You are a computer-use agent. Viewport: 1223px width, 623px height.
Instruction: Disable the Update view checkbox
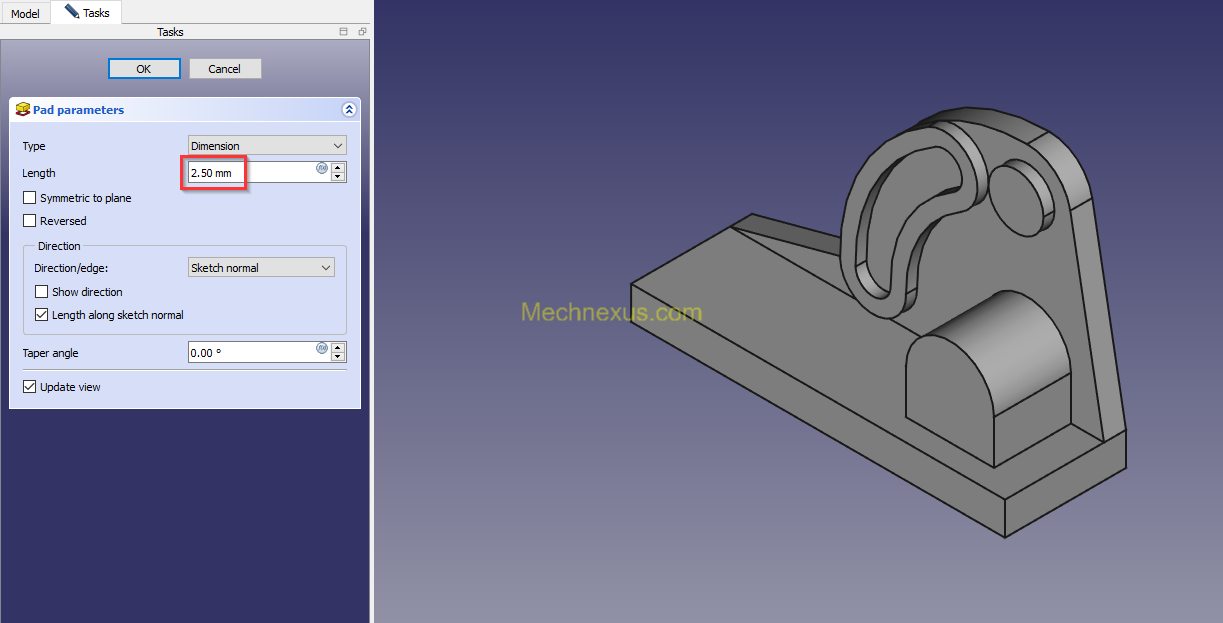pyautogui.click(x=29, y=387)
